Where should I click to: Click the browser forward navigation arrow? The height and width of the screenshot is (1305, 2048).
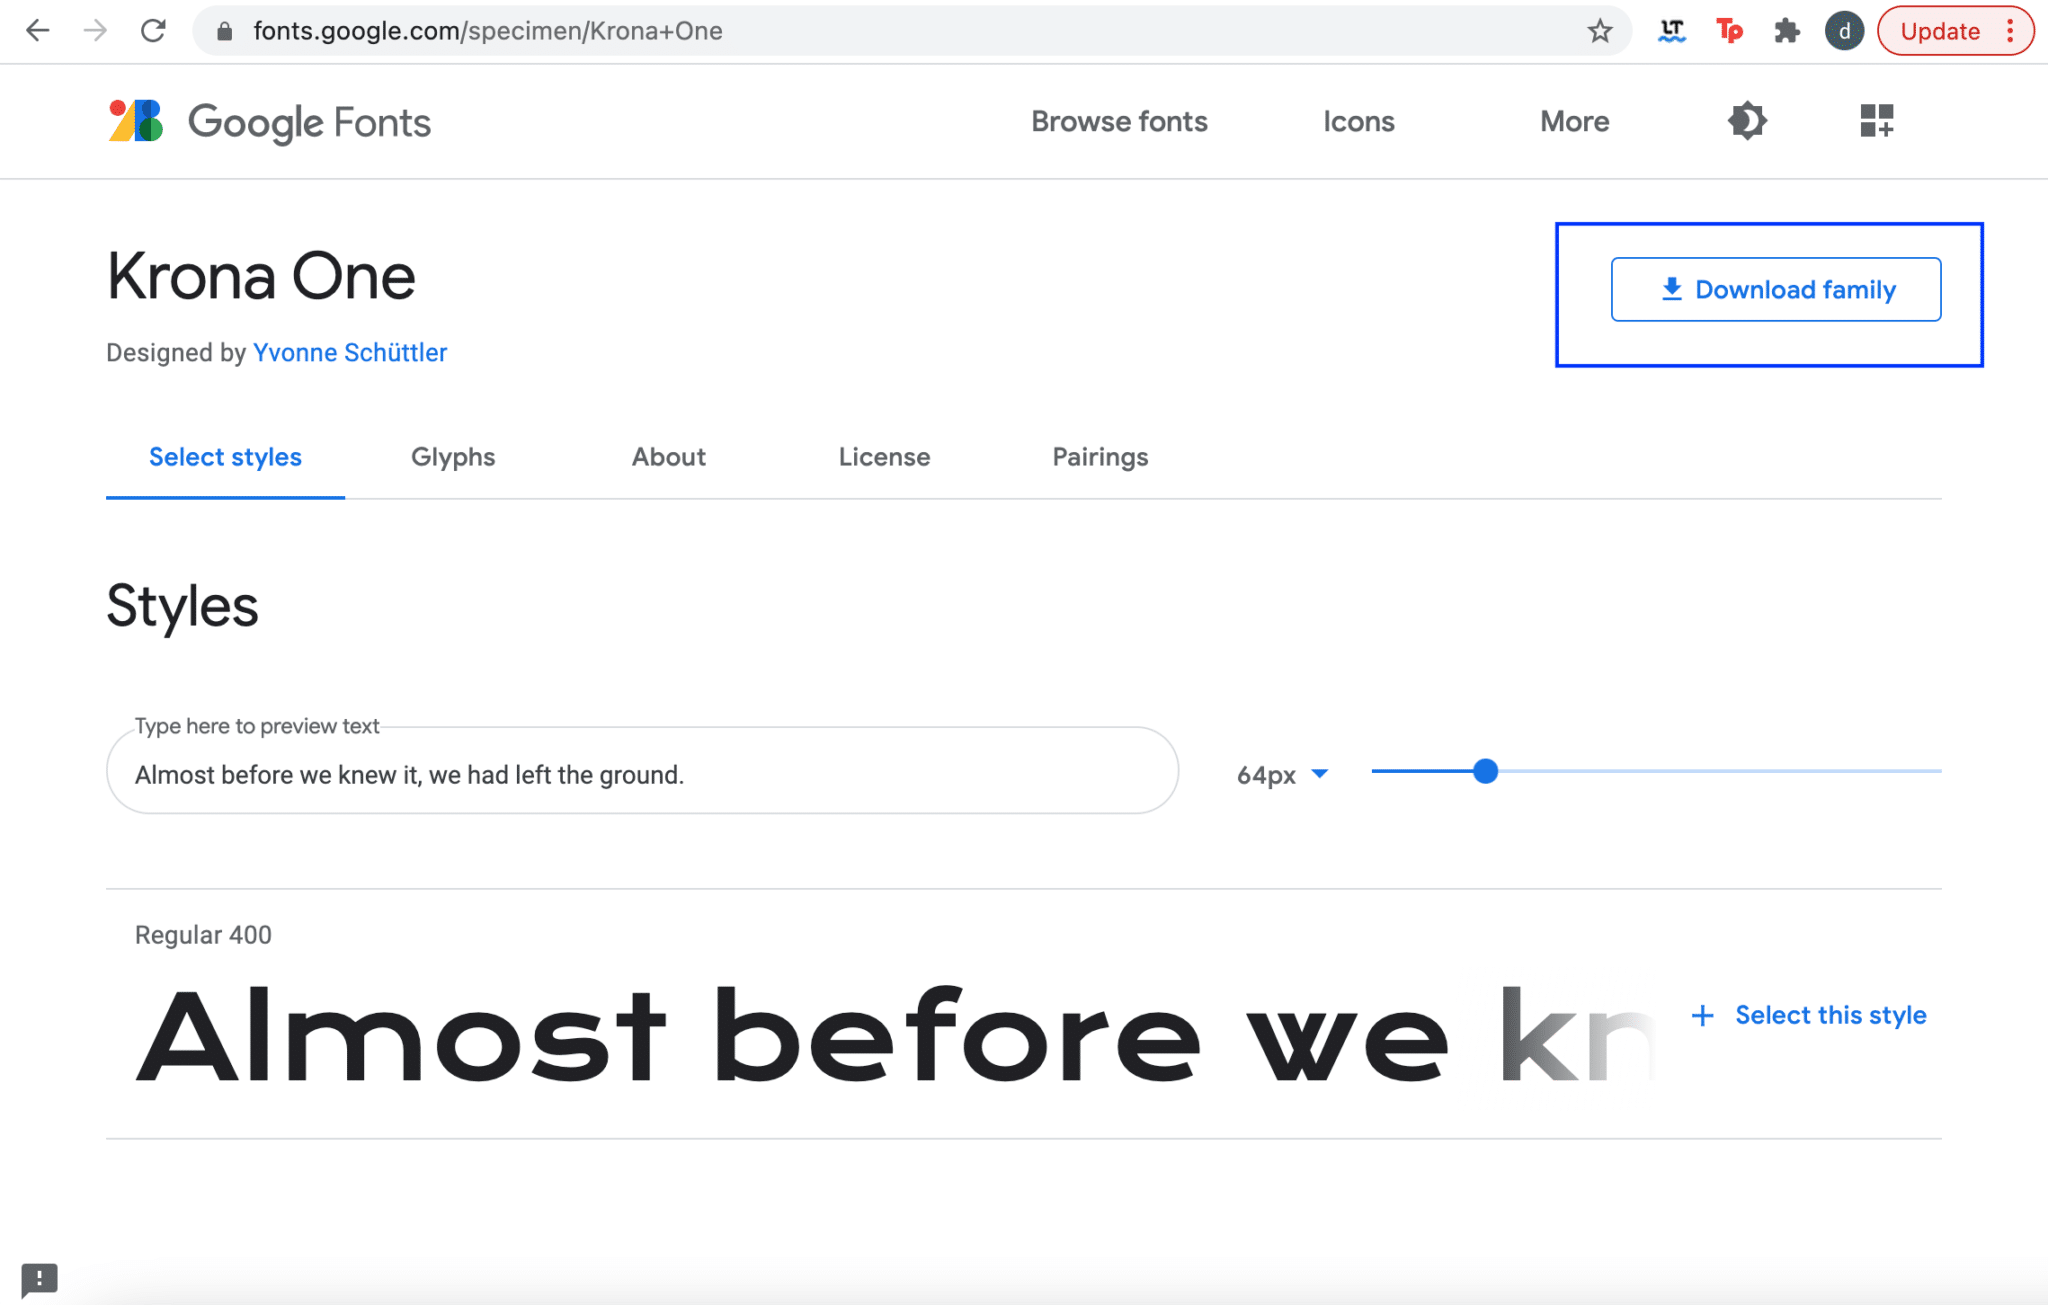96,30
